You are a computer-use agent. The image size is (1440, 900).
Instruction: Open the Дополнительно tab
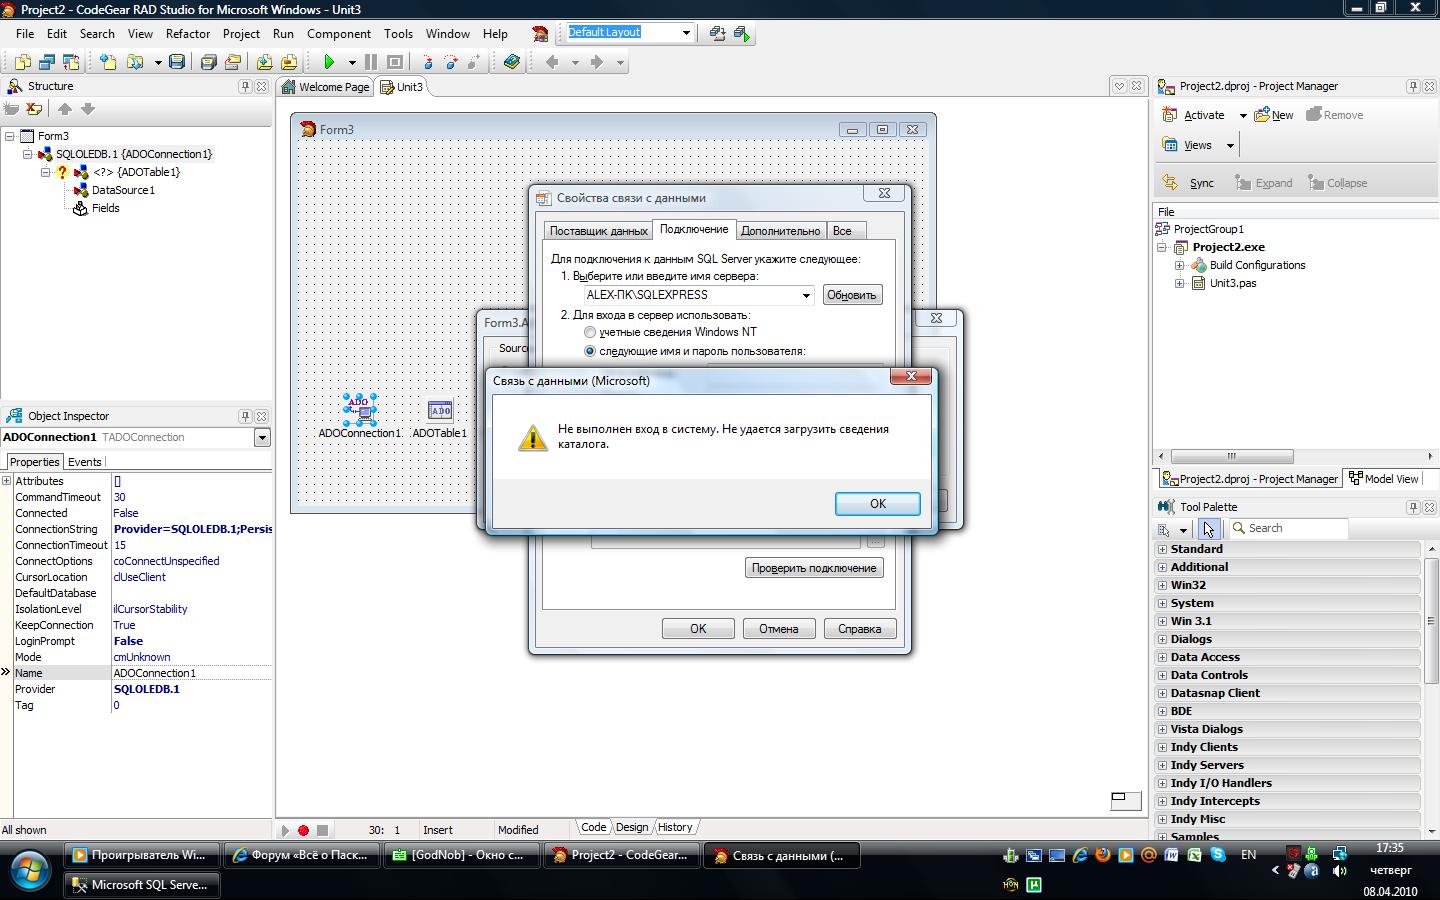point(781,230)
